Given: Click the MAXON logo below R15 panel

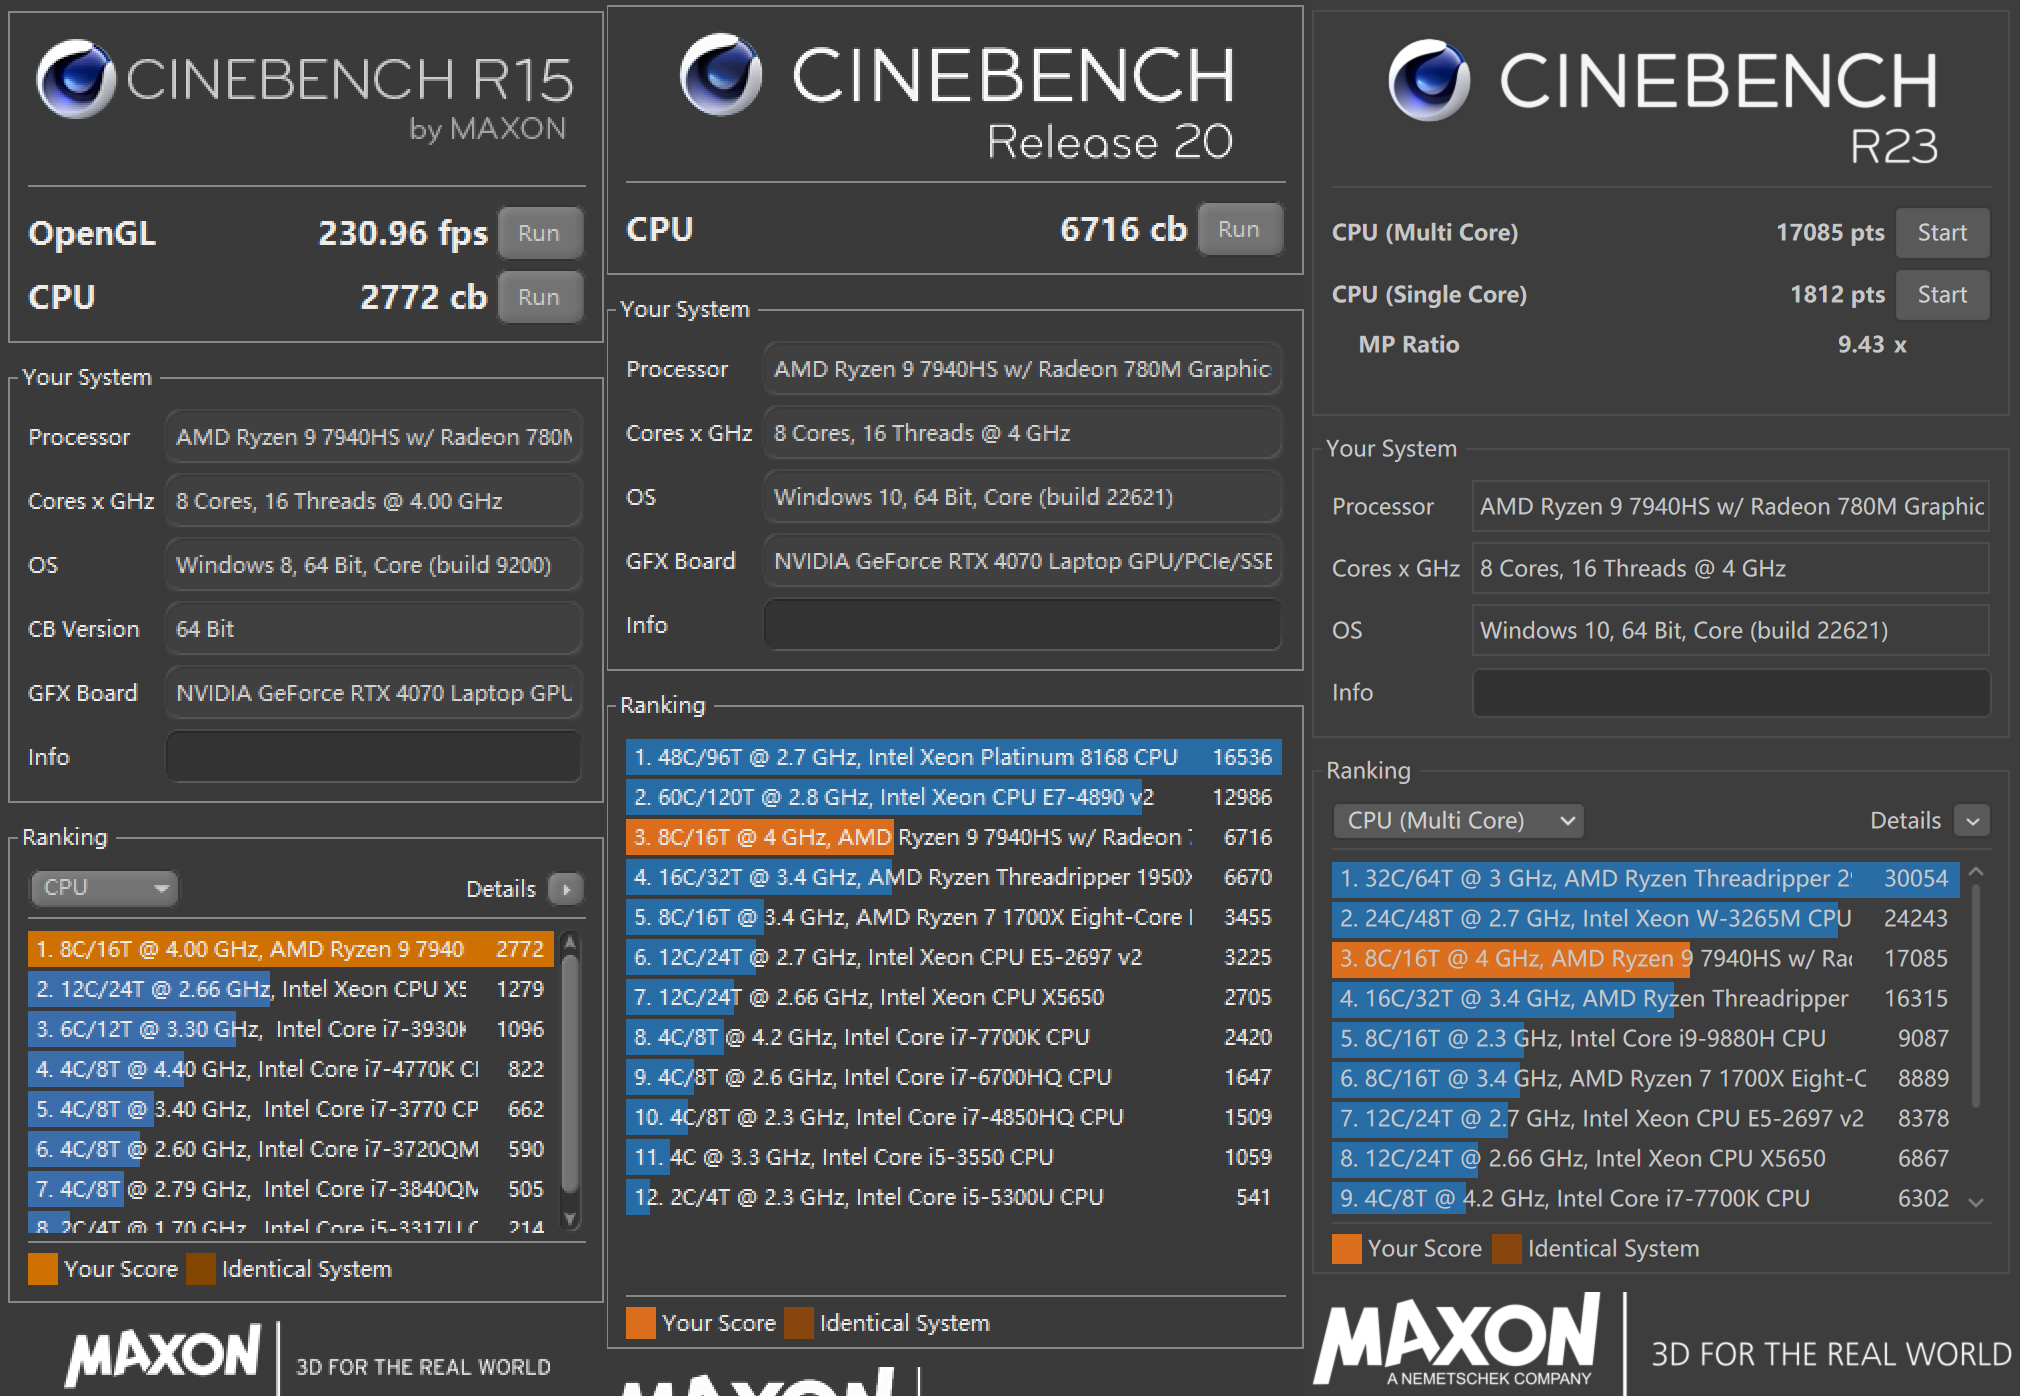Looking at the screenshot, I should click(163, 1357).
